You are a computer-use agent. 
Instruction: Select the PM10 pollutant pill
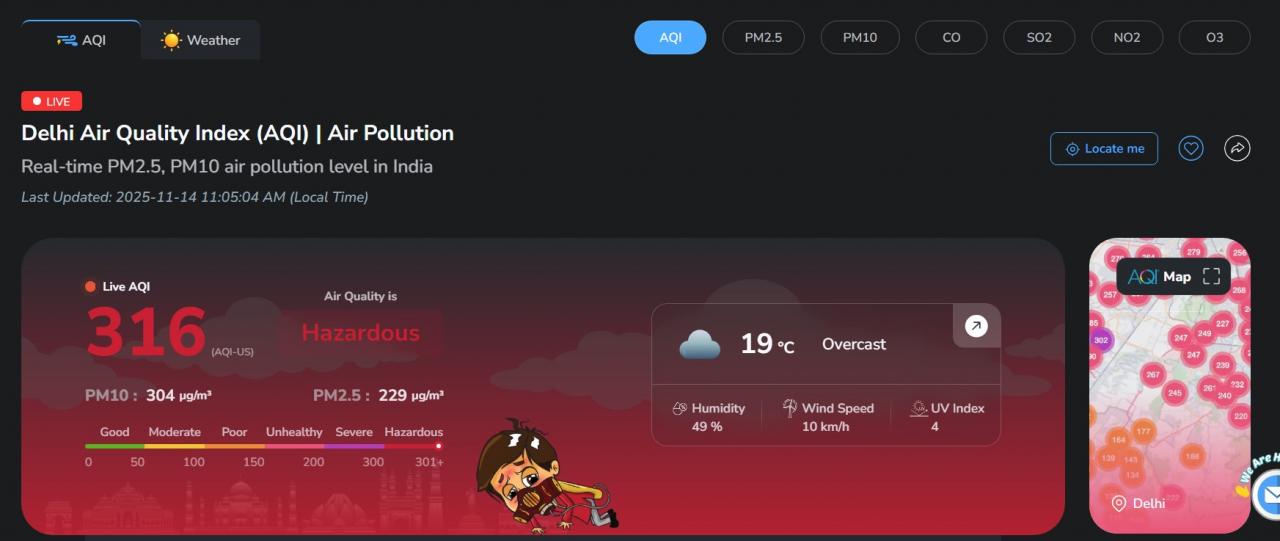pos(860,38)
